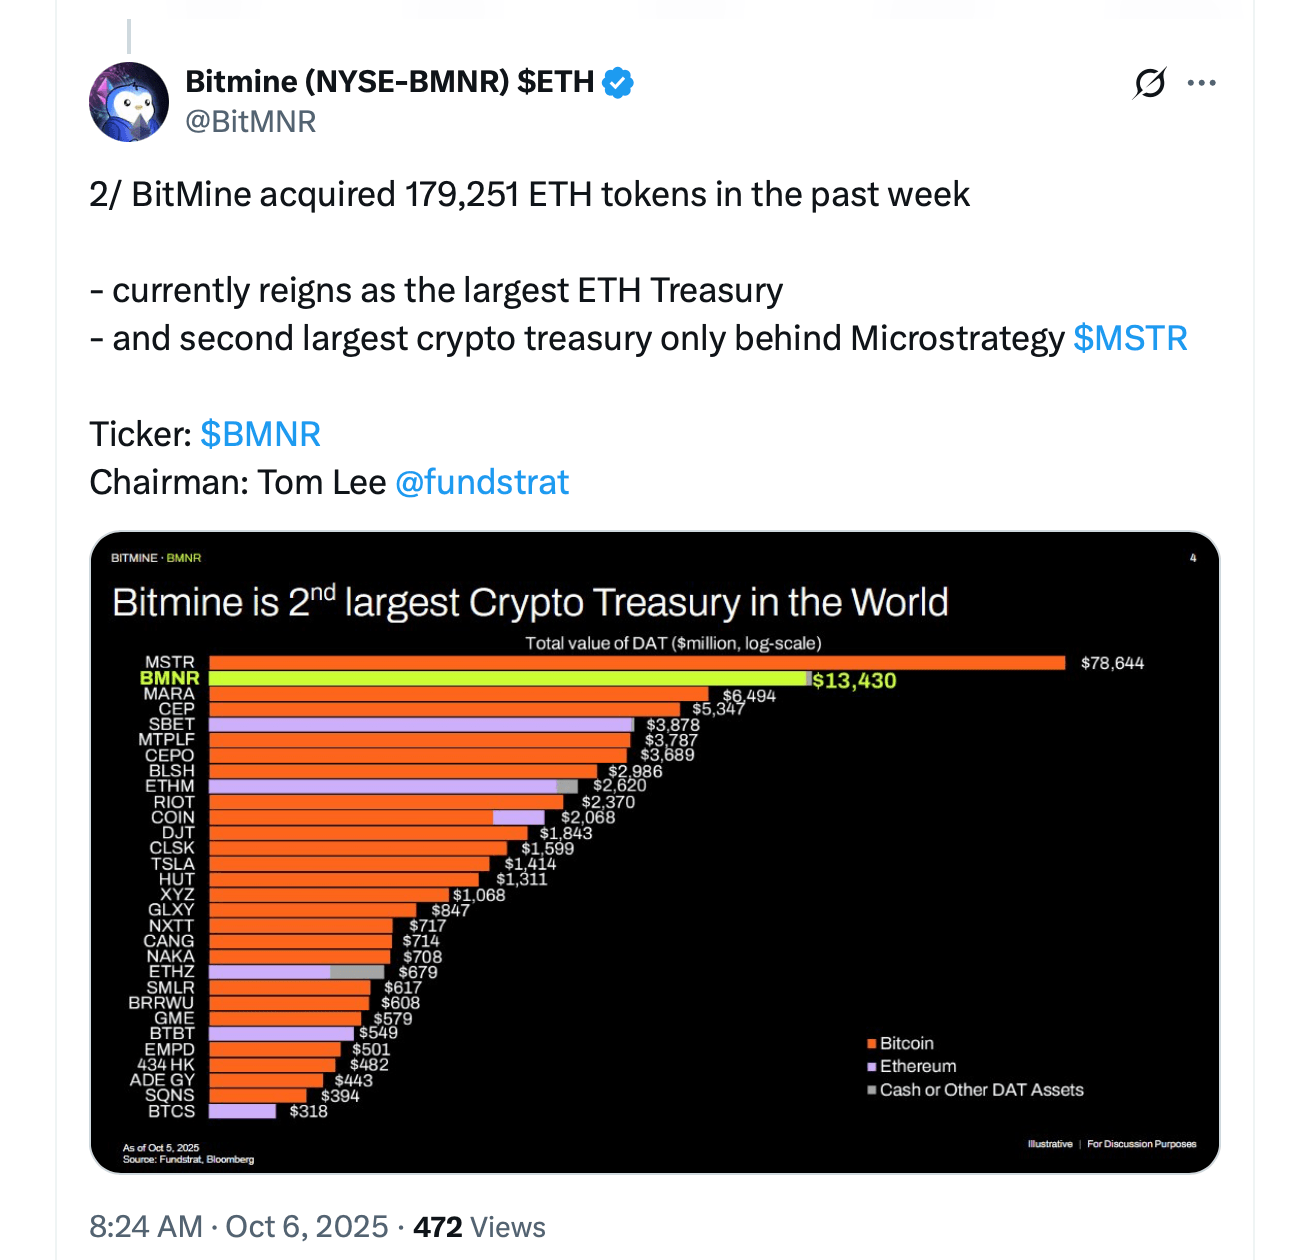Image resolution: width=1300 pixels, height=1260 pixels.
Task: Click the Bitmine (NYSE-BMNR) $ETH display name
Action: pyautogui.click(x=390, y=82)
